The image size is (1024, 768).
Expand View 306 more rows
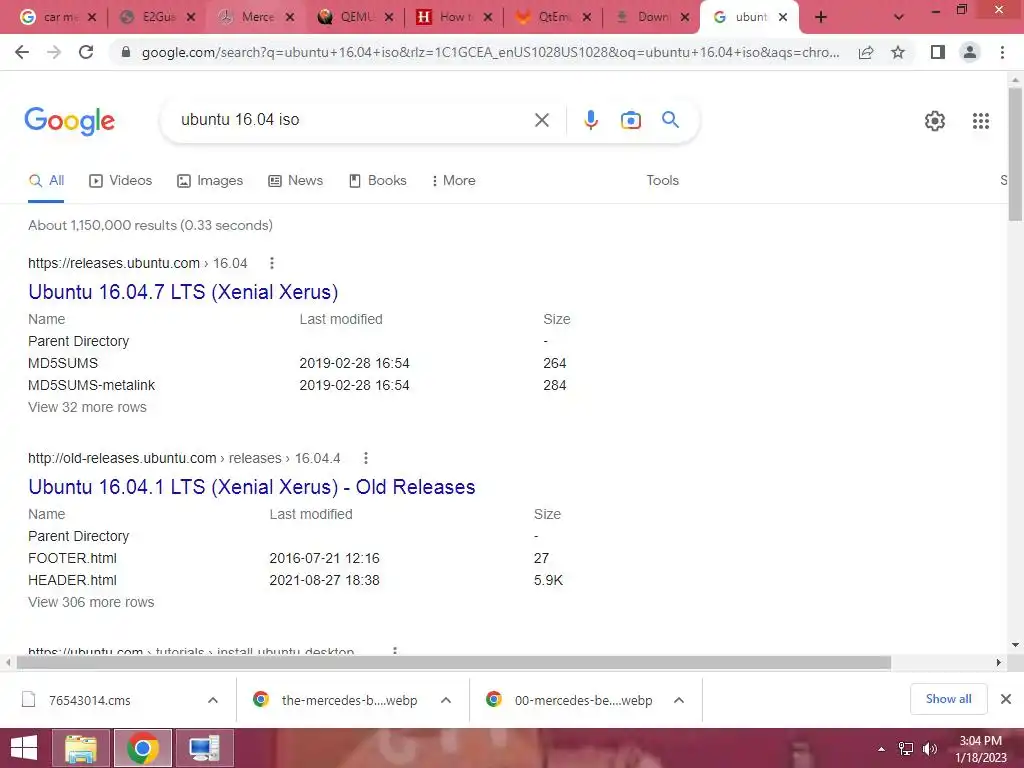tap(91, 602)
